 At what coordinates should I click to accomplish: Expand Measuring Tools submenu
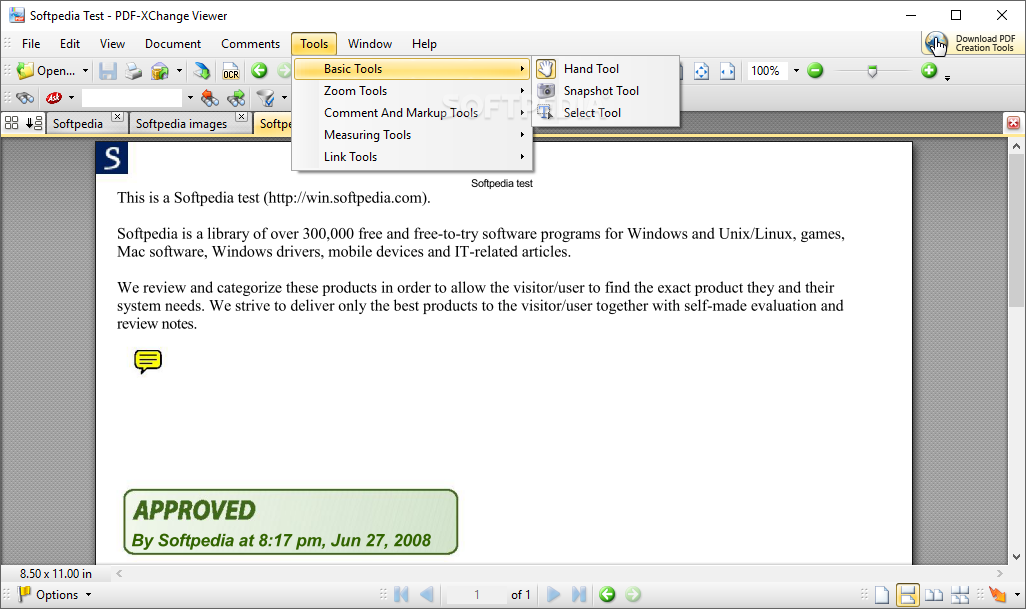pyautogui.click(x=412, y=135)
